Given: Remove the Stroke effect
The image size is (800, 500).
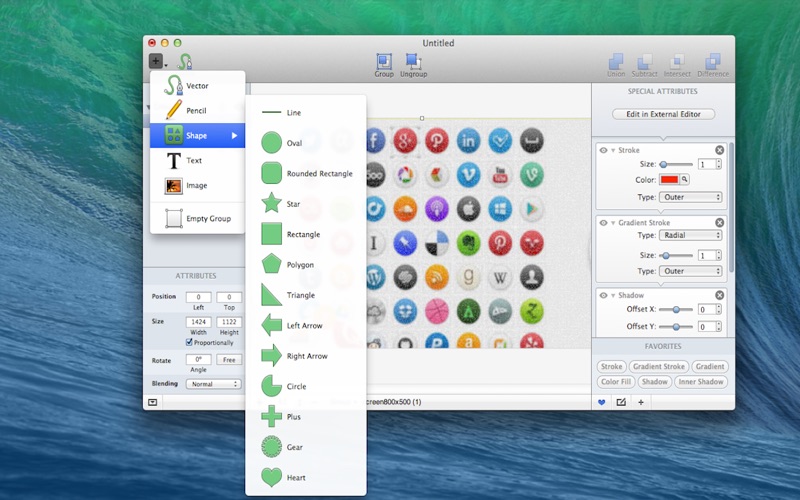Looking at the screenshot, I should coord(719,150).
